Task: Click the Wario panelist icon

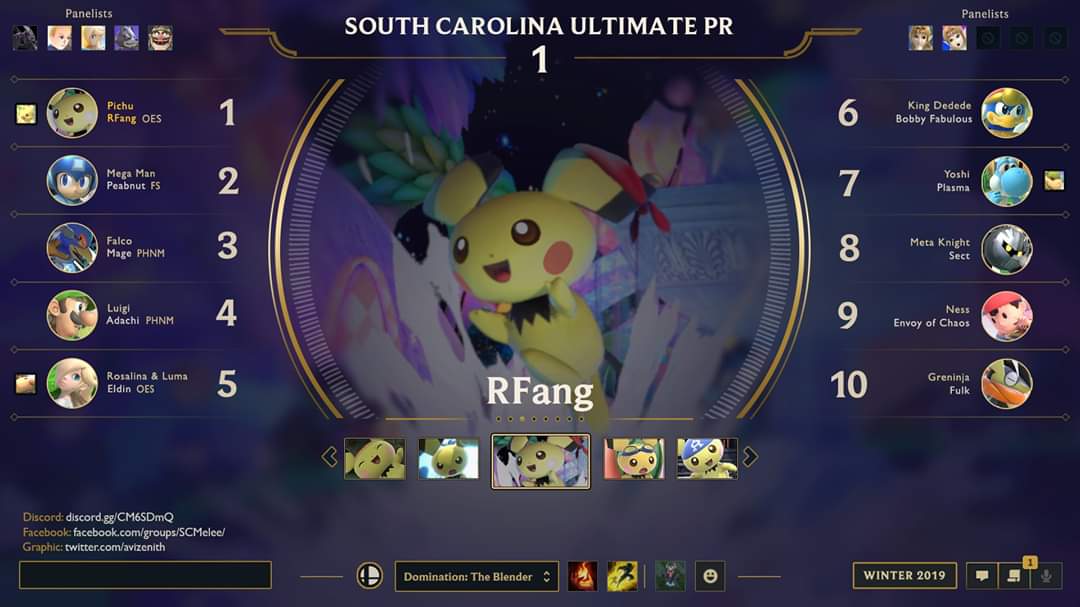Action: point(160,38)
